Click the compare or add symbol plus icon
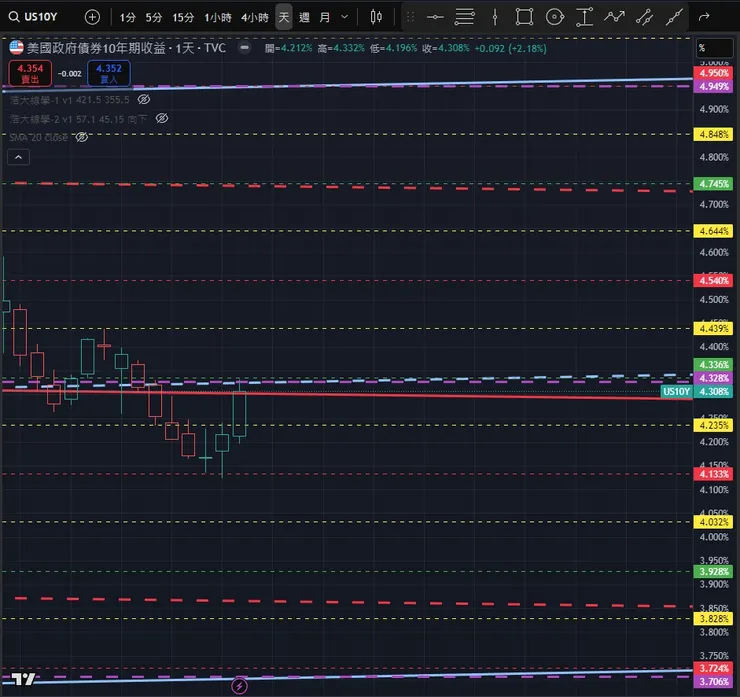The image size is (740, 697). click(92, 17)
